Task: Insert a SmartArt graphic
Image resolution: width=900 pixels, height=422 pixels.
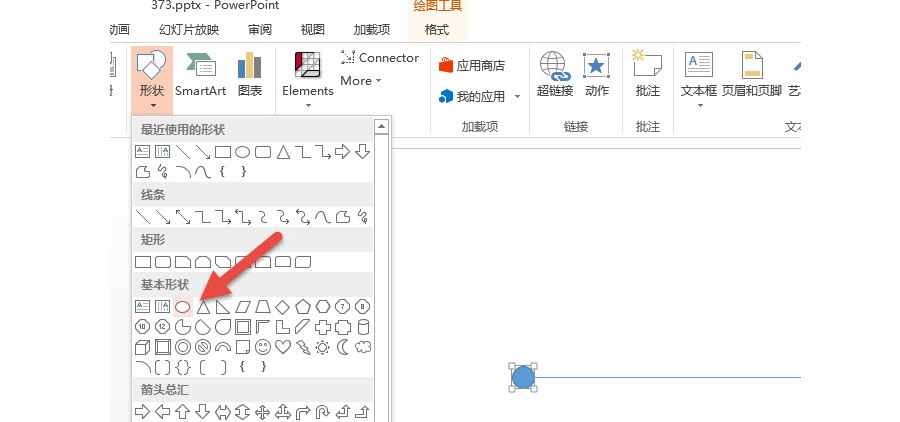Action: (200, 75)
